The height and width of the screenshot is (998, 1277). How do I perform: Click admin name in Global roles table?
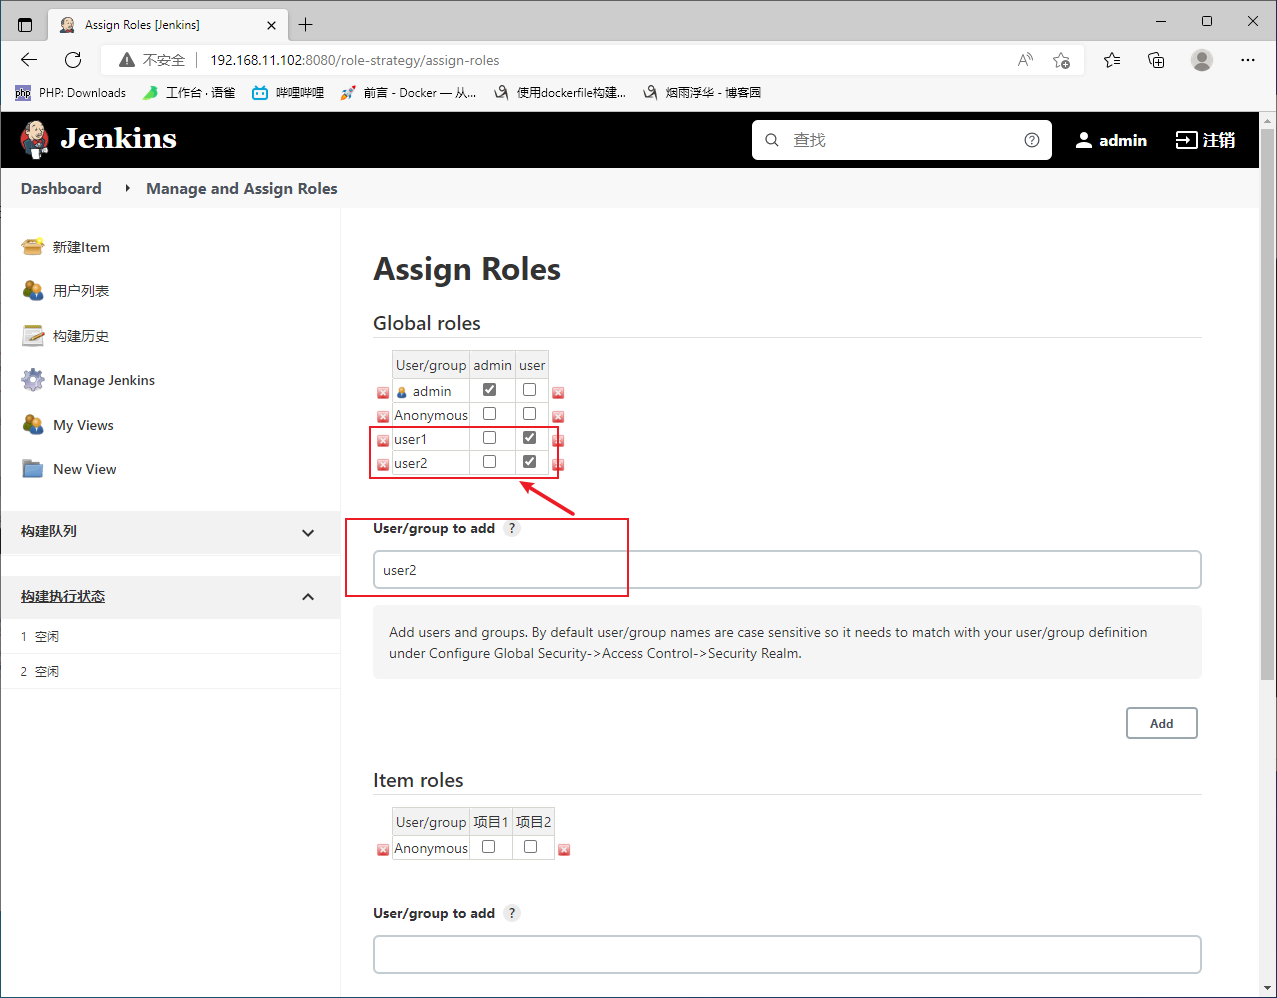tap(432, 391)
